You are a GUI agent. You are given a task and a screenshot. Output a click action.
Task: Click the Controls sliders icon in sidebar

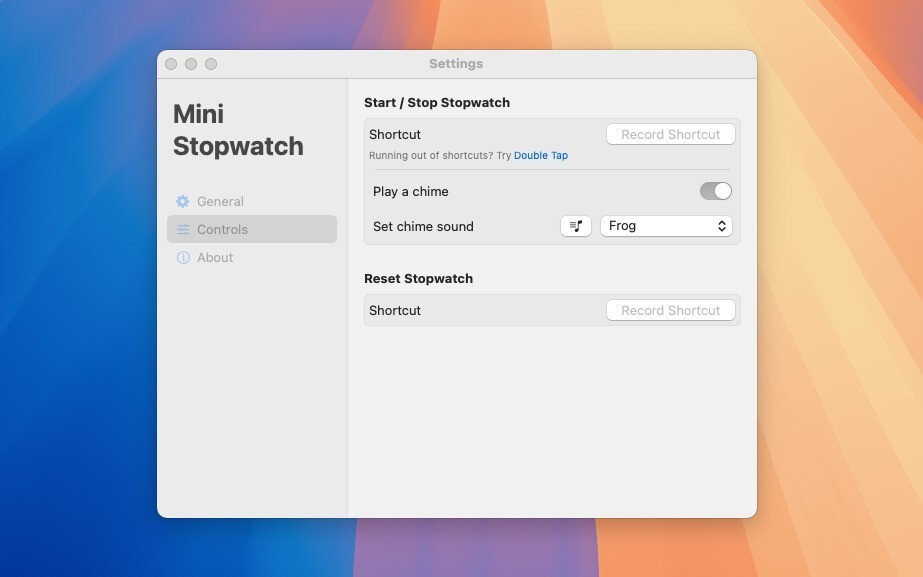(183, 229)
